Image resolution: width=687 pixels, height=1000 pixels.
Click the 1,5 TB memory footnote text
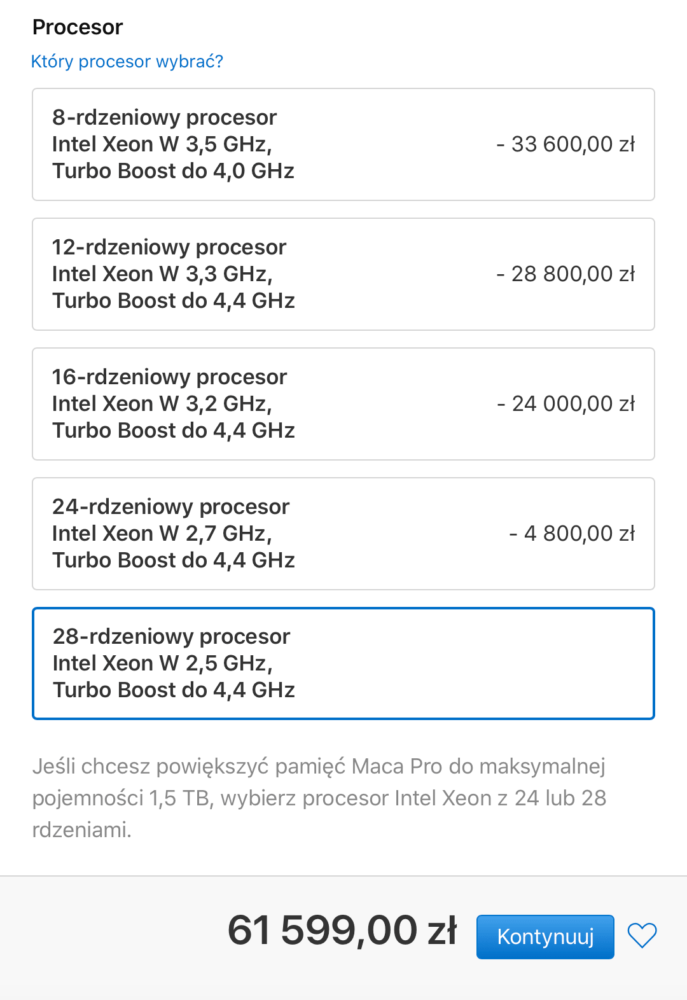[x=319, y=798]
